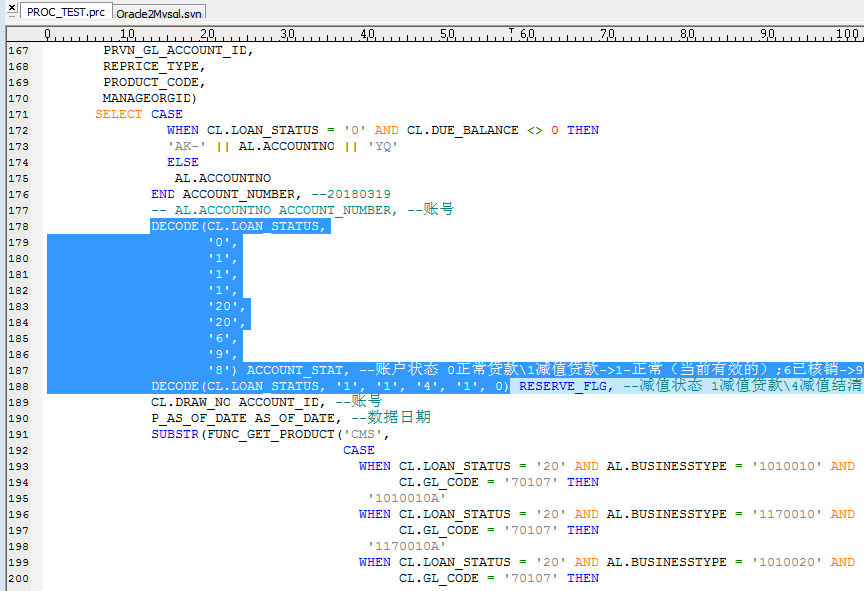The height and width of the screenshot is (591, 864).
Task: Click the ruler at column mark 80
Action: point(687,34)
